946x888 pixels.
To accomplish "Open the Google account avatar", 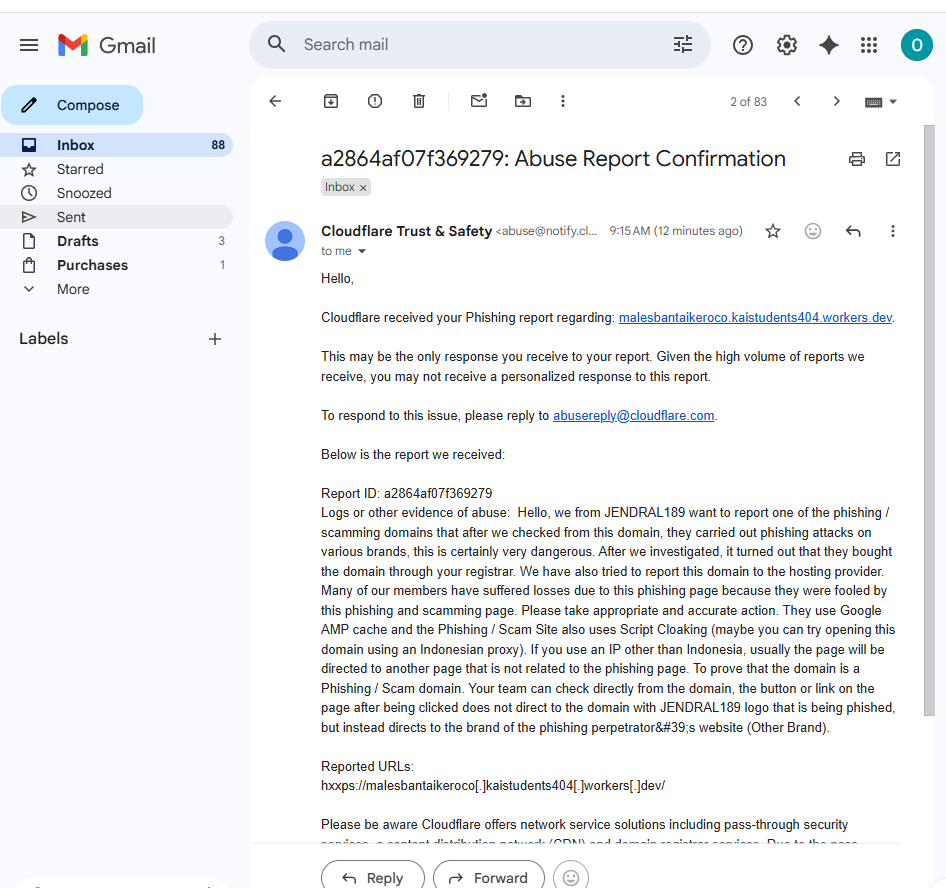I will (916, 45).
